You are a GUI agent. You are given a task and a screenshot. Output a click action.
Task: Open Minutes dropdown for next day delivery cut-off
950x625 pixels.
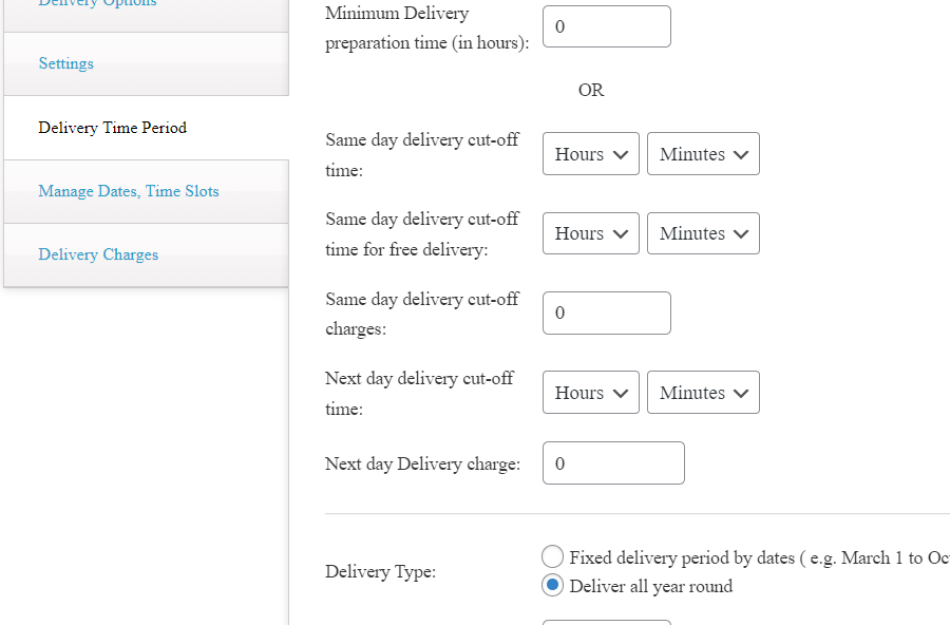coord(703,392)
